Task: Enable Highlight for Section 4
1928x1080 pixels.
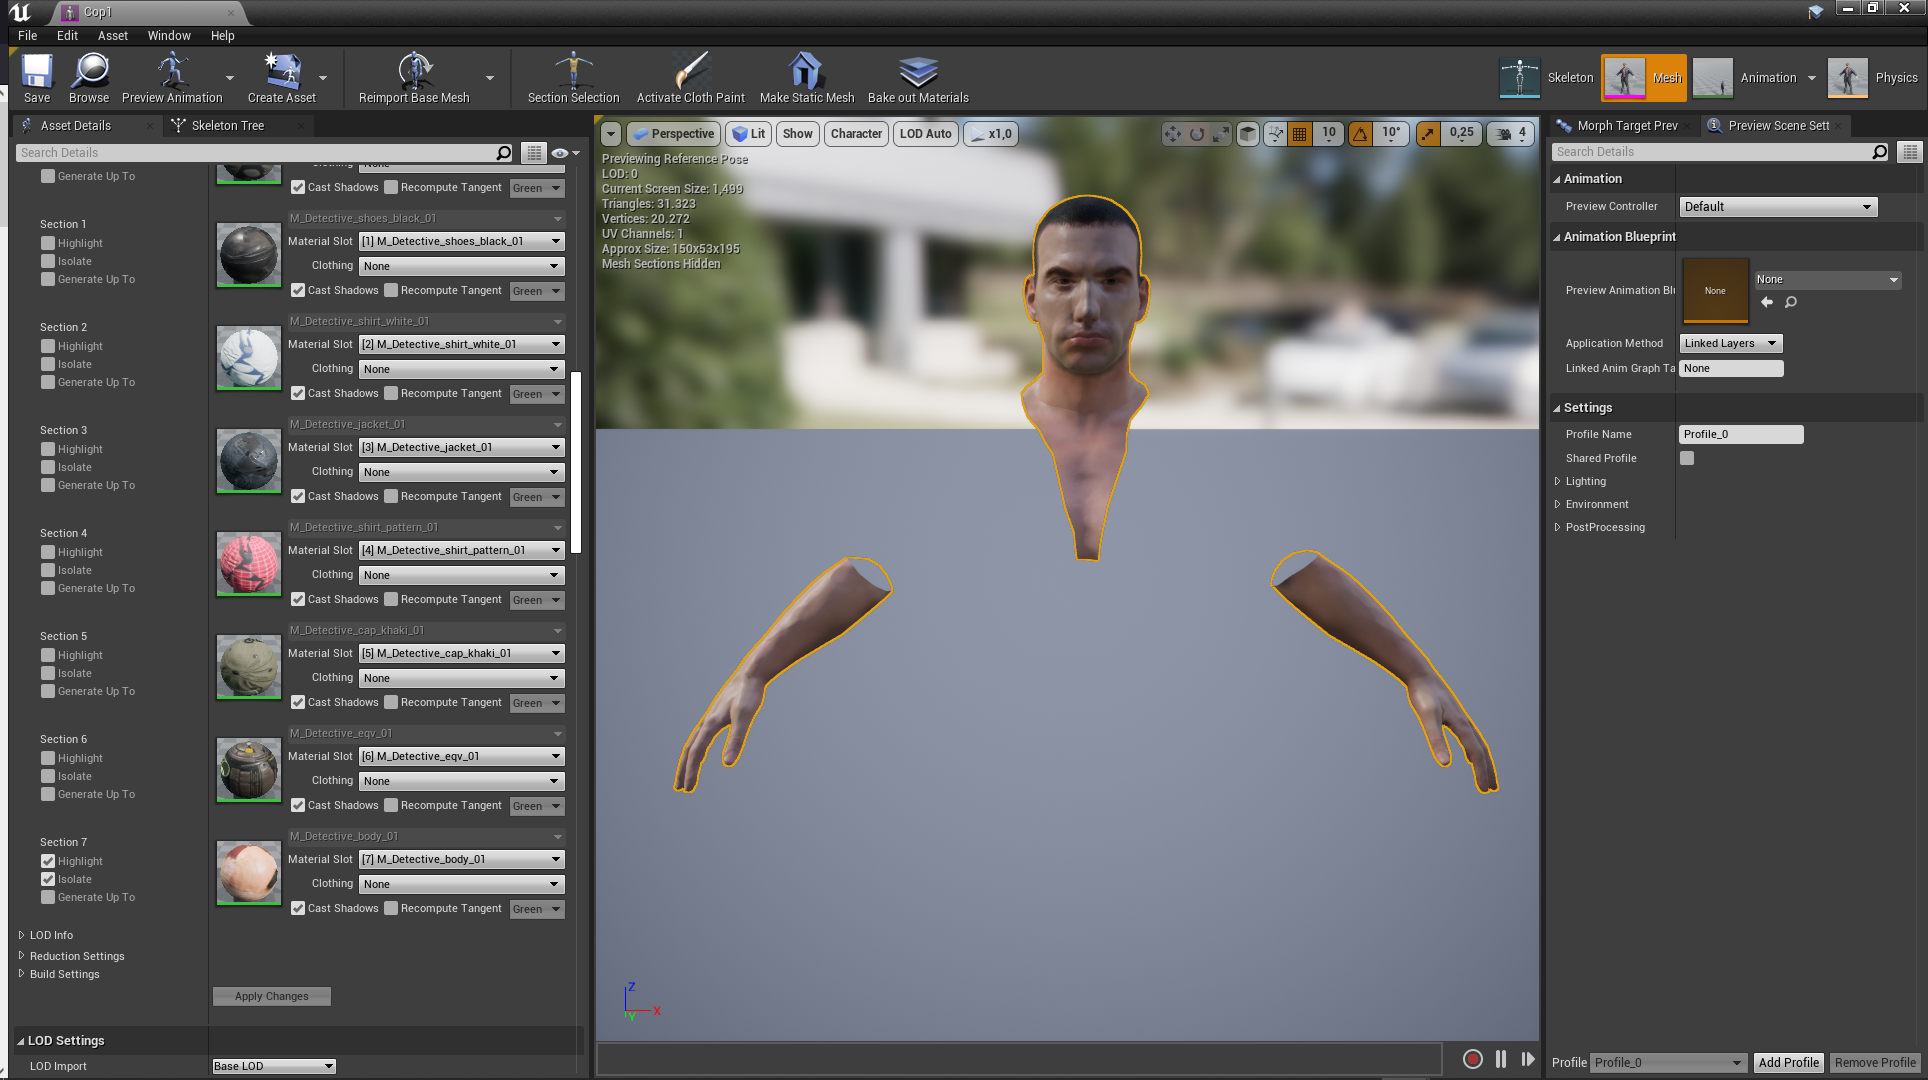Action: [x=48, y=552]
